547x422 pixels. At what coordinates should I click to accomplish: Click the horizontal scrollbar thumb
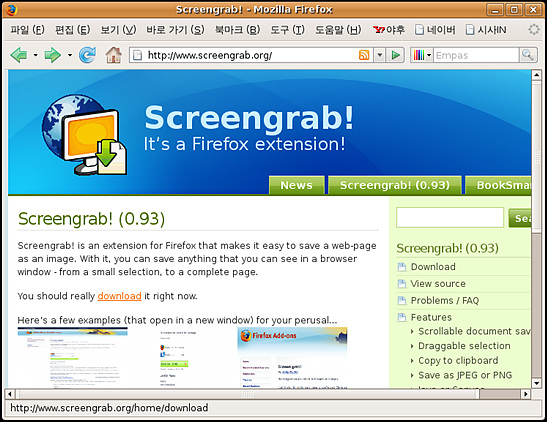click(247, 394)
